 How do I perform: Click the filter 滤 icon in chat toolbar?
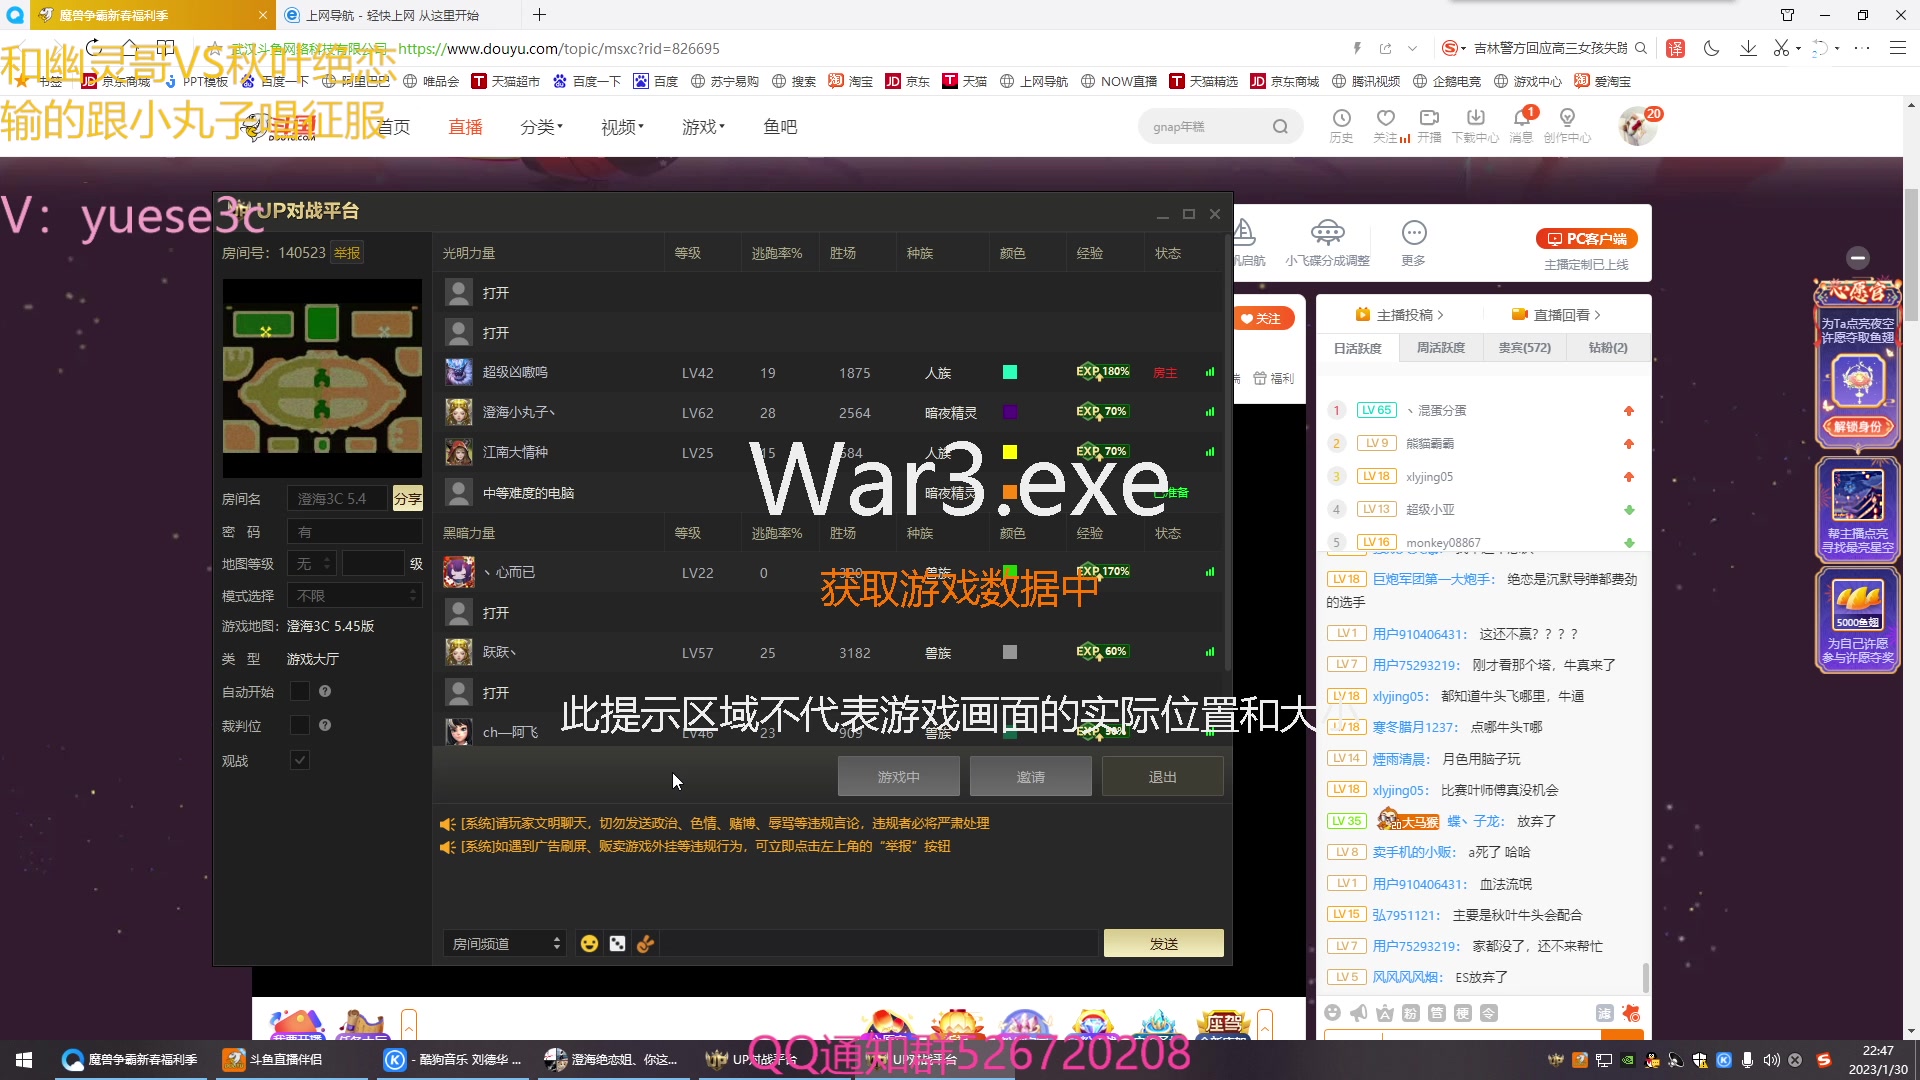(1604, 1013)
